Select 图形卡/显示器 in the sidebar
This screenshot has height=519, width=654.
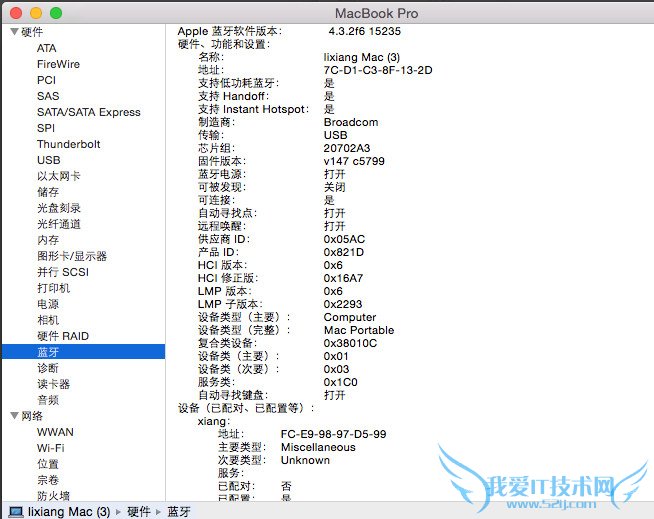coord(72,256)
